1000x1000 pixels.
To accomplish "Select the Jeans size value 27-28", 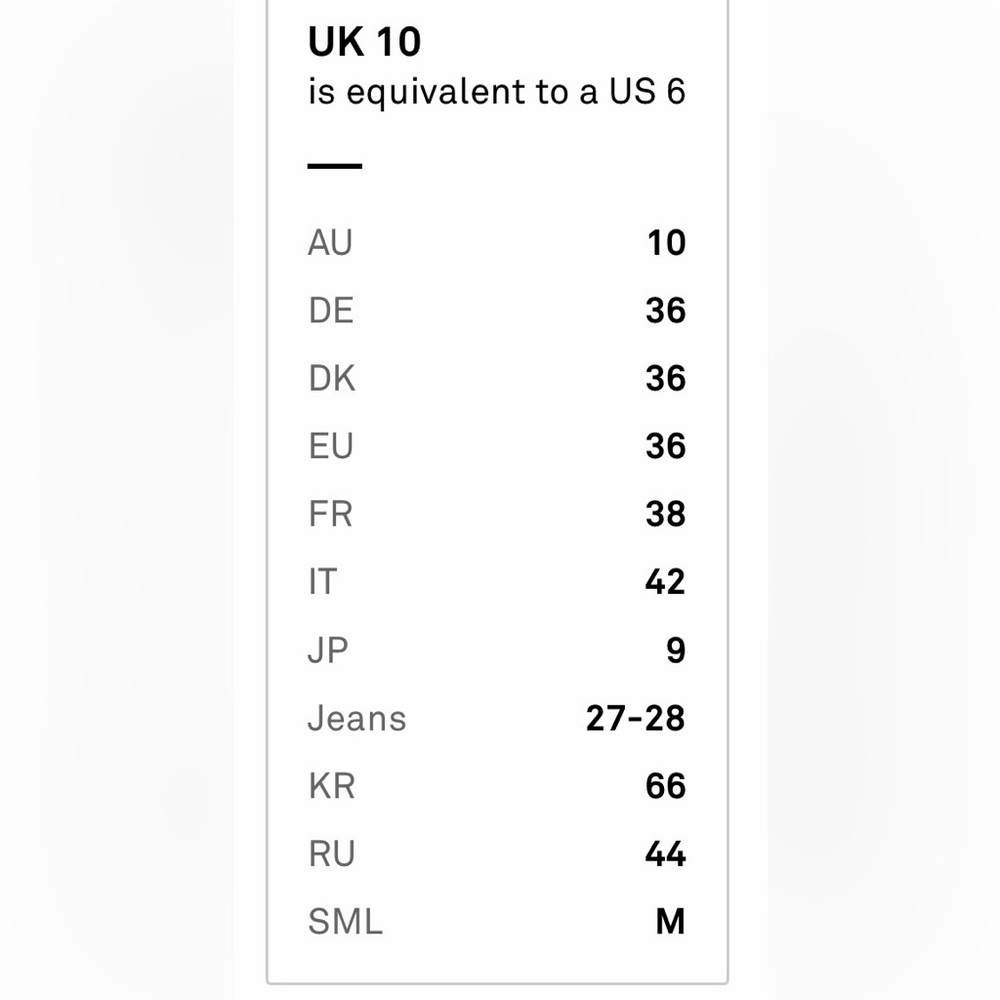I will click(635, 718).
